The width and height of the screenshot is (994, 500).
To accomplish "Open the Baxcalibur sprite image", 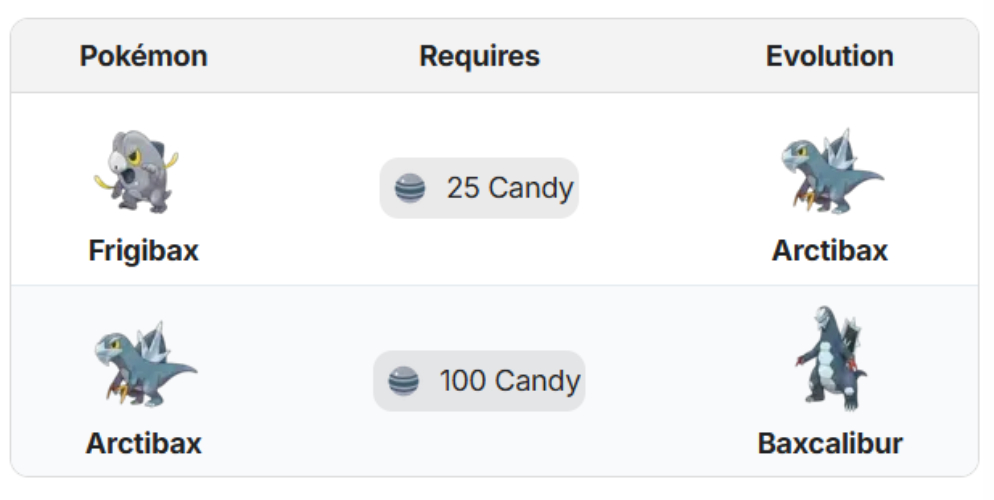I will (831, 359).
